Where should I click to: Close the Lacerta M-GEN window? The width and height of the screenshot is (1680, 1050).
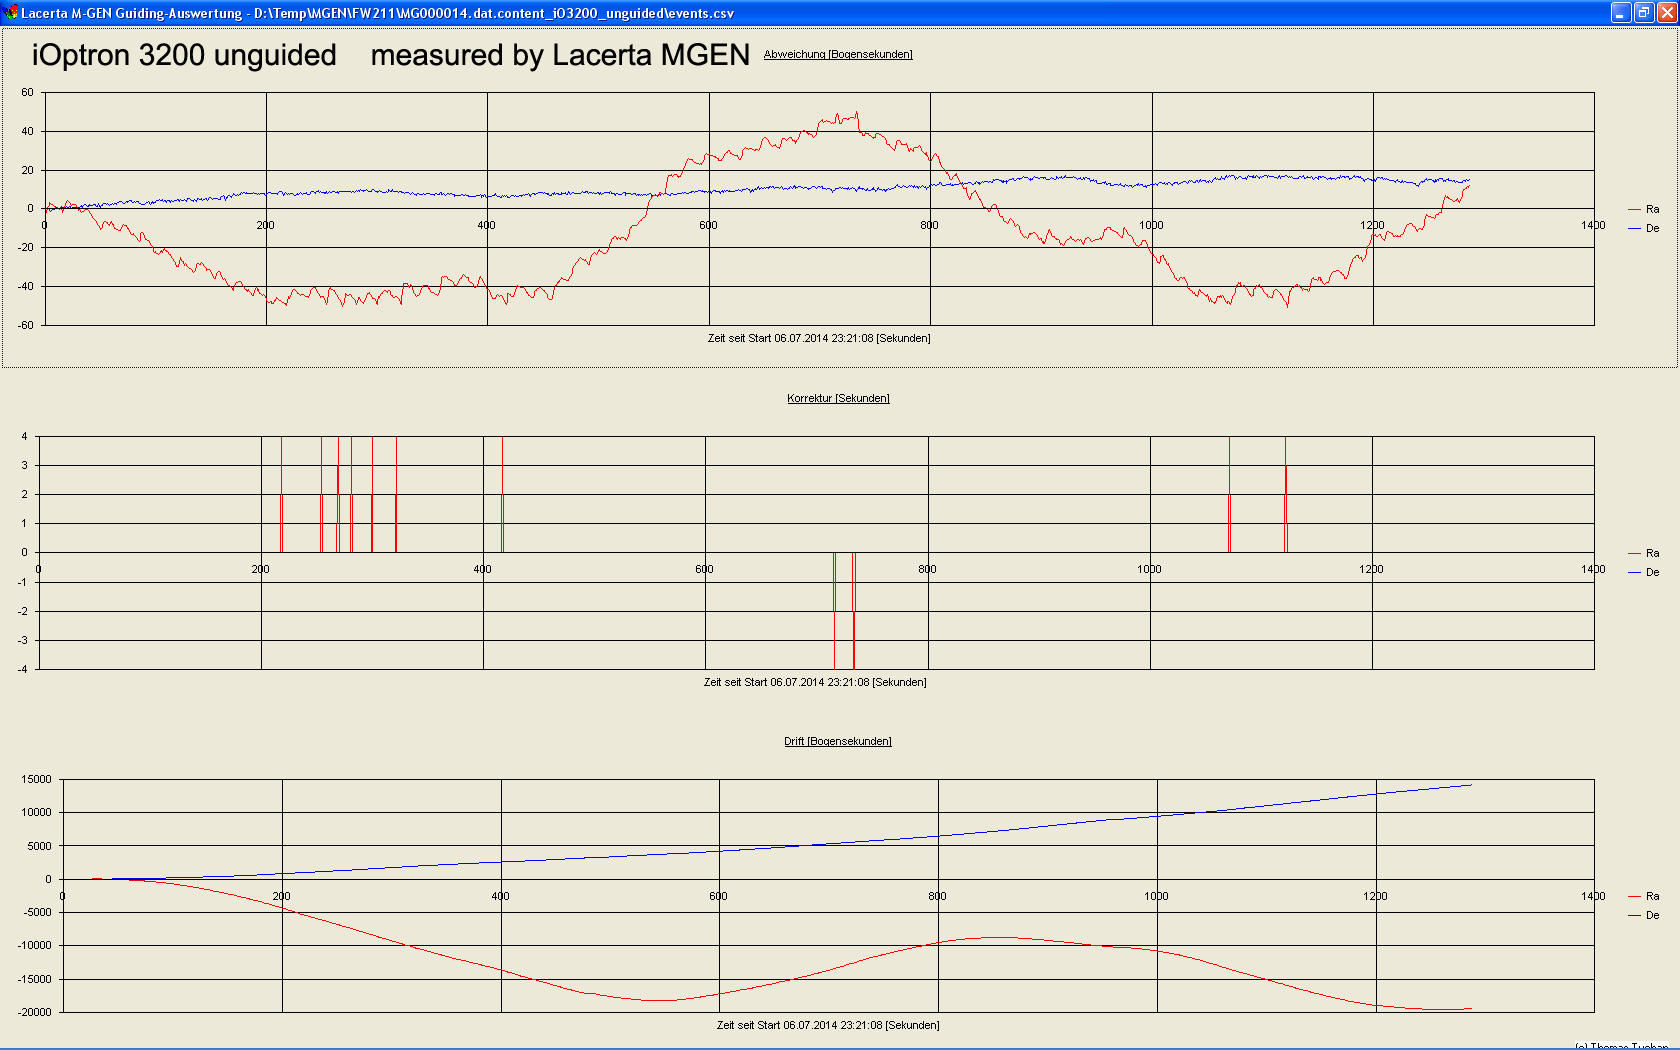click(x=1666, y=13)
